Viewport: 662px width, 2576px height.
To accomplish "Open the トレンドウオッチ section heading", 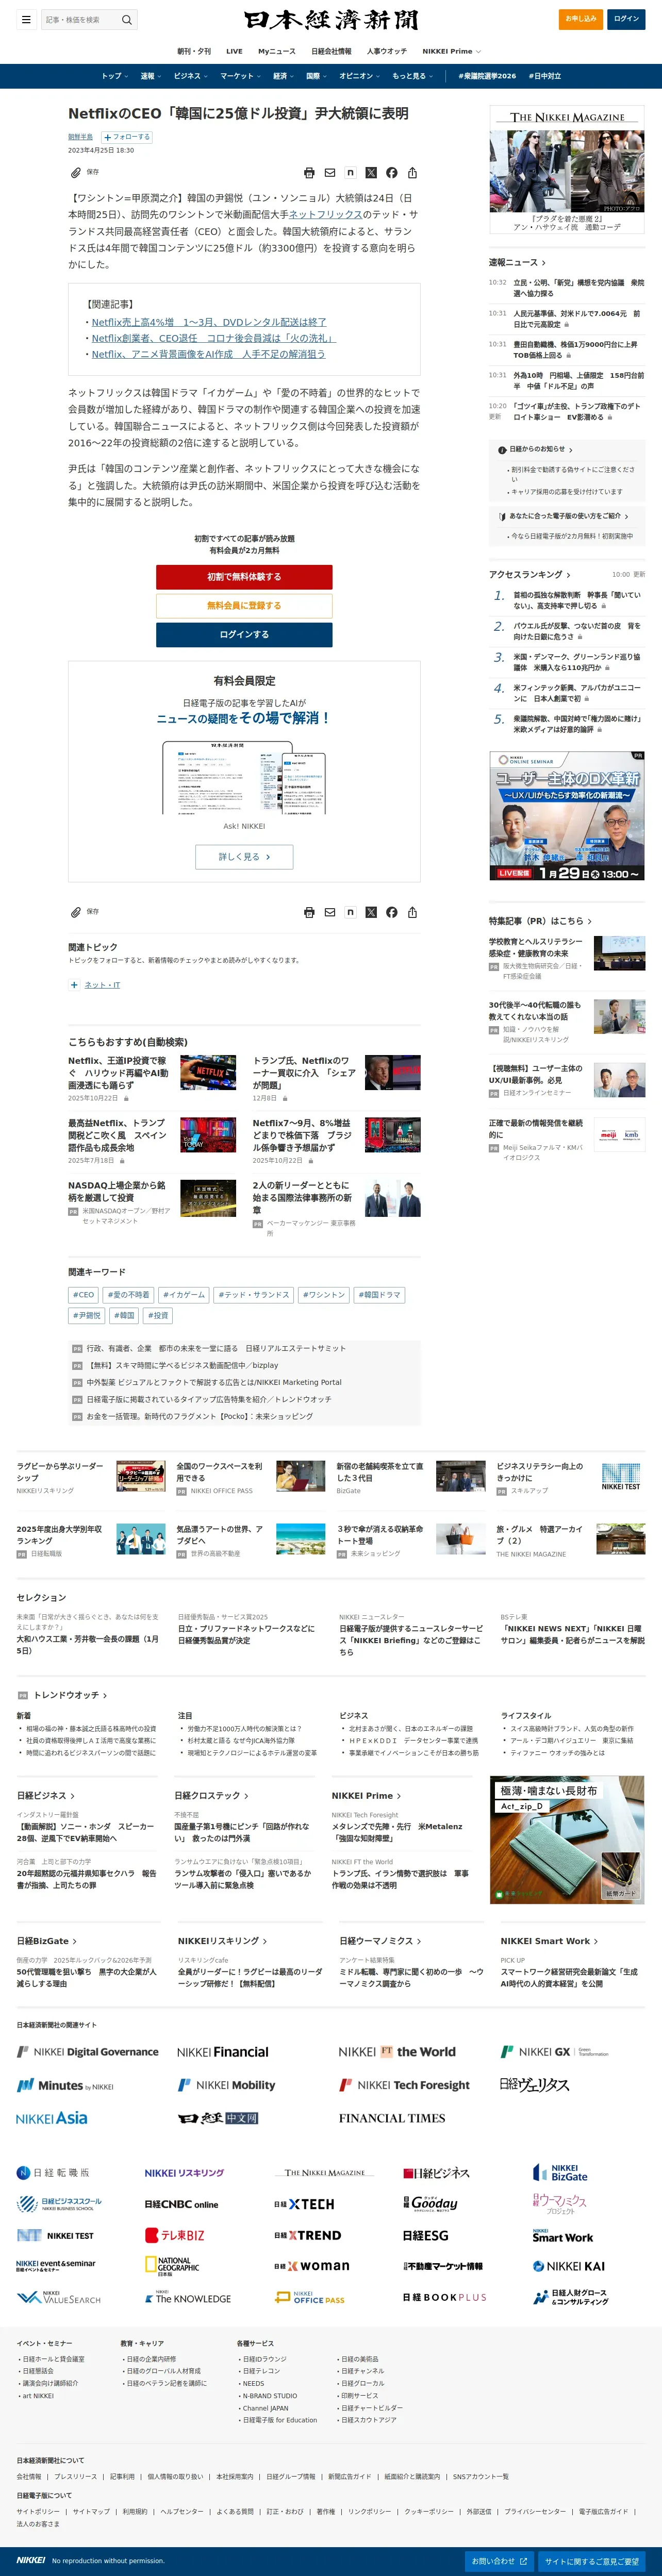I will 70,1696.
